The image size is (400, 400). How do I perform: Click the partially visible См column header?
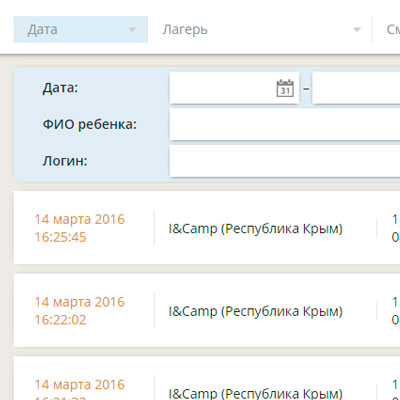[x=393, y=30]
